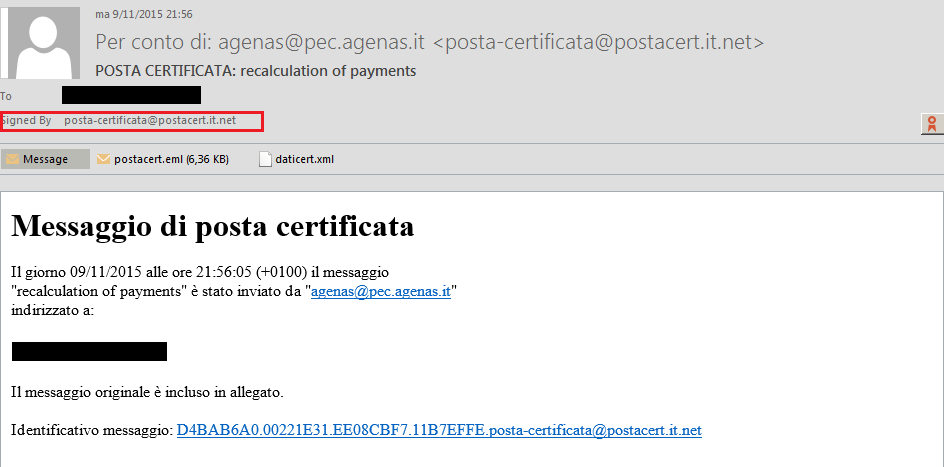Click the sender avatar placeholder picture
The image size is (944, 467).
(x=43, y=43)
